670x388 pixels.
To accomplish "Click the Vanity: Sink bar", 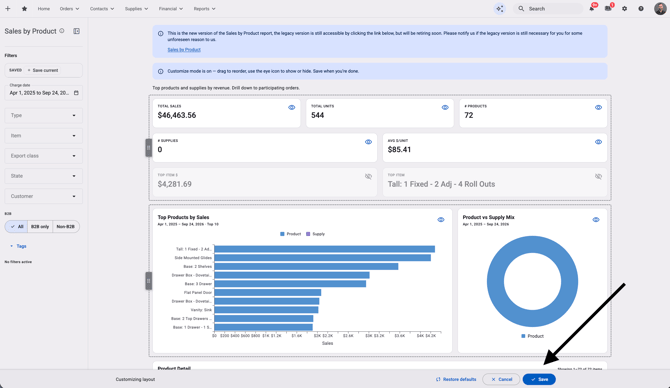I will (266, 310).
